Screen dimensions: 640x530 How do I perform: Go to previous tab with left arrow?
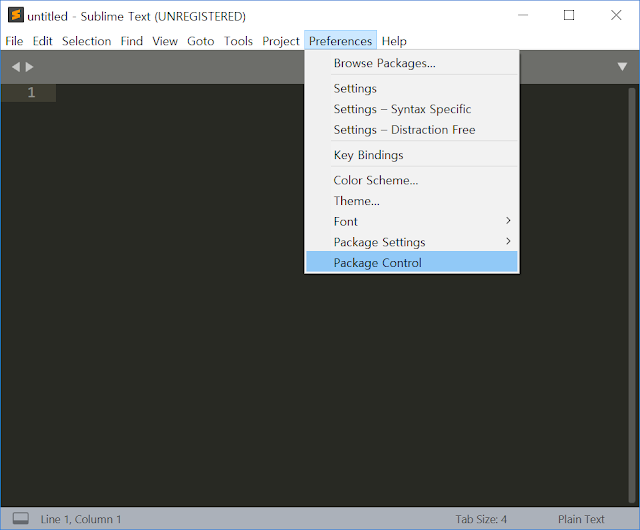coord(16,67)
